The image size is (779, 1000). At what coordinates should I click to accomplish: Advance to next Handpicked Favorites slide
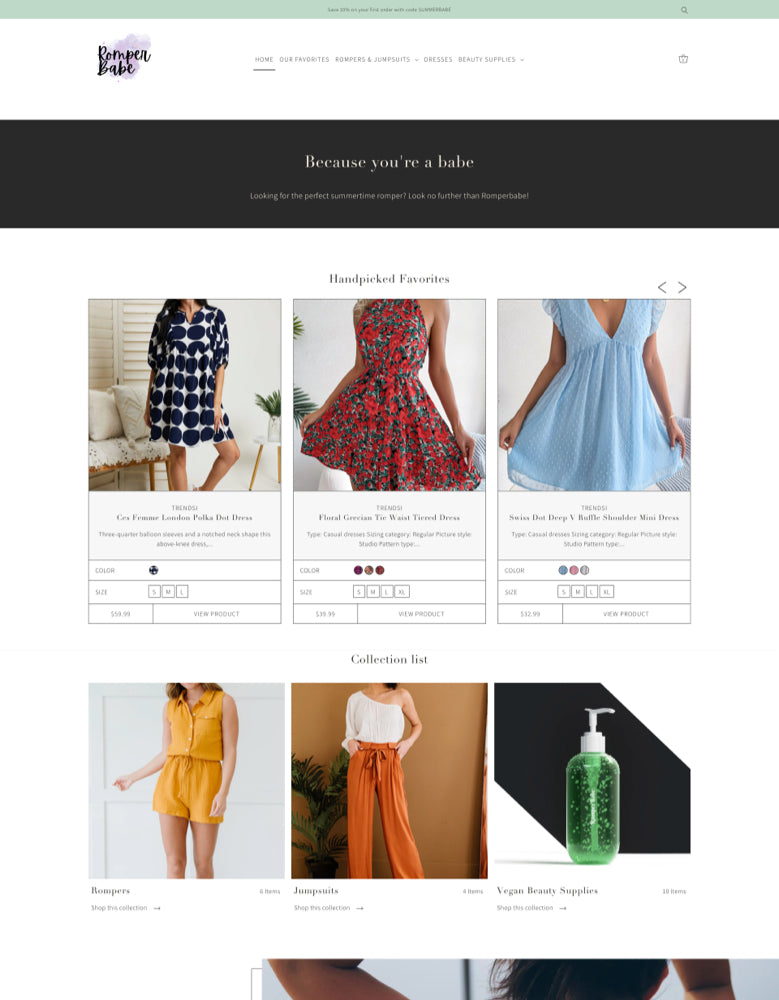(x=682, y=287)
